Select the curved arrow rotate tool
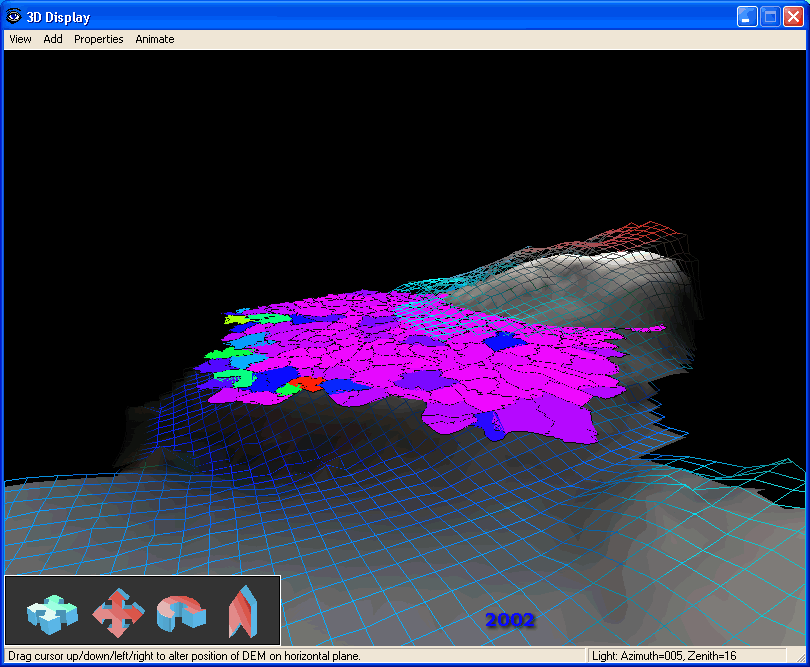The height and width of the screenshot is (667, 810). pyautogui.click(x=181, y=613)
